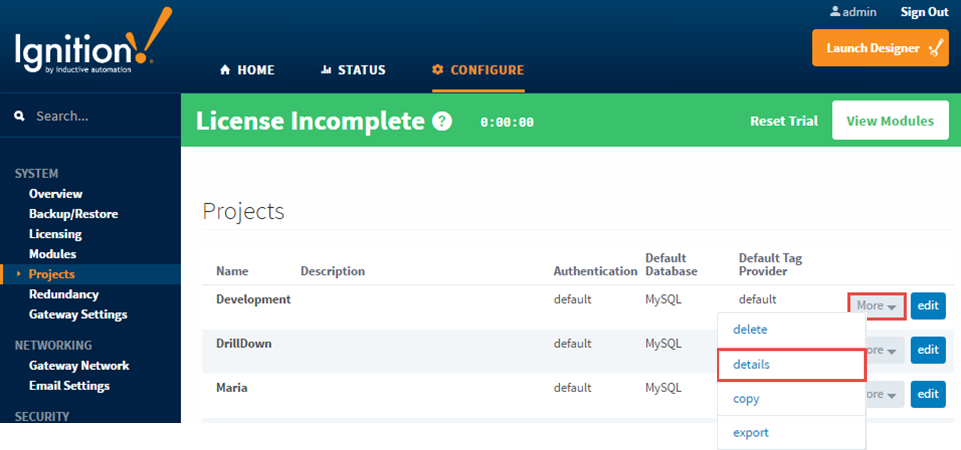Click the Search input field
The height and width of the screenshot is (450, 961).
[91, 116]
